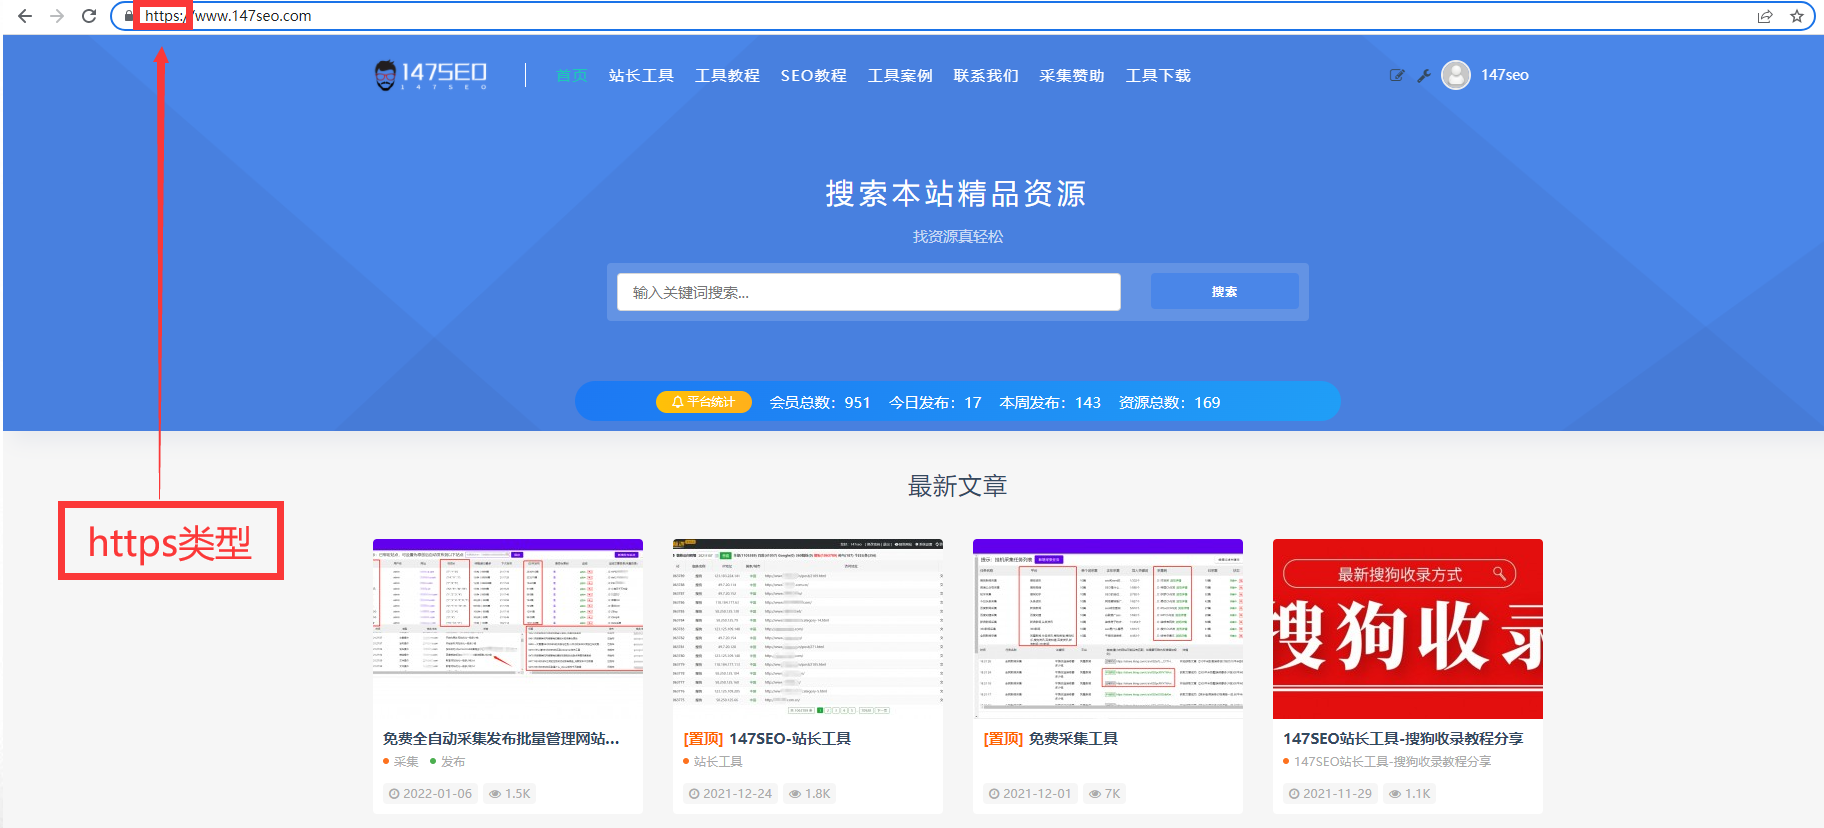The height and width of the screenshot is (828, 1824).
Task: Open the 免费采集工具 article thumbnail
Action: pos(1108,629)
